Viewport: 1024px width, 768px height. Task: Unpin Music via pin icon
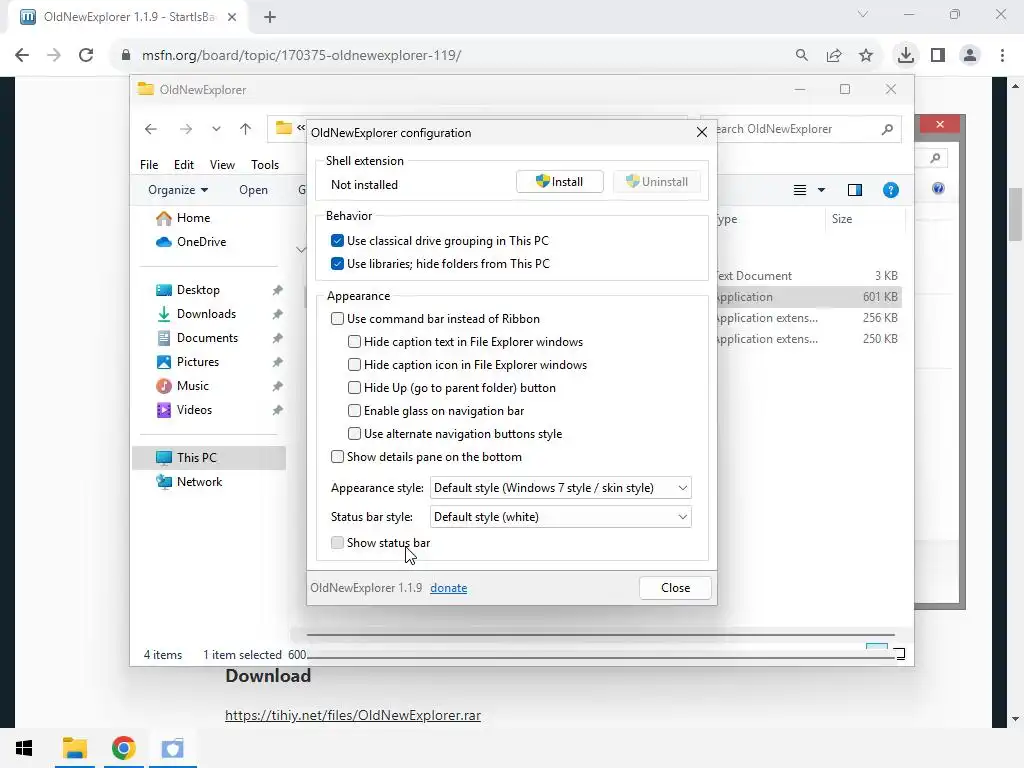278,386
